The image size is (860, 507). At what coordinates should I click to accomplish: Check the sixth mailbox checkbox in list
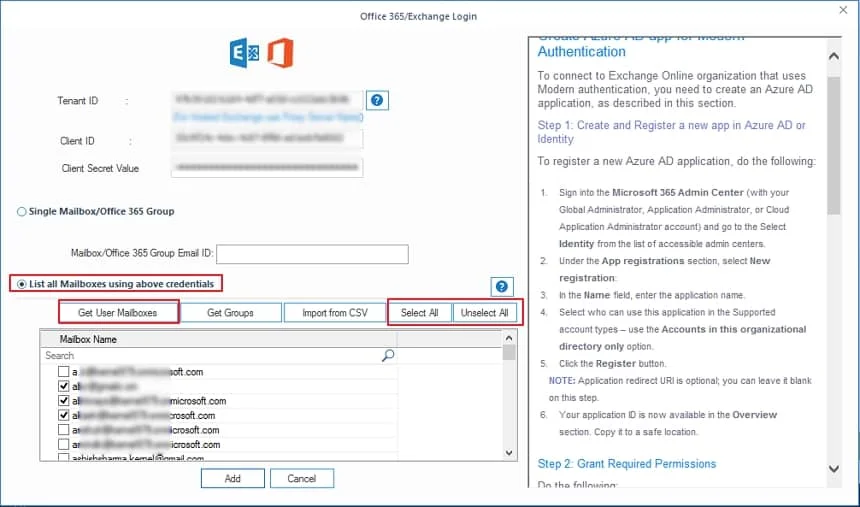(x=64, y=444)
